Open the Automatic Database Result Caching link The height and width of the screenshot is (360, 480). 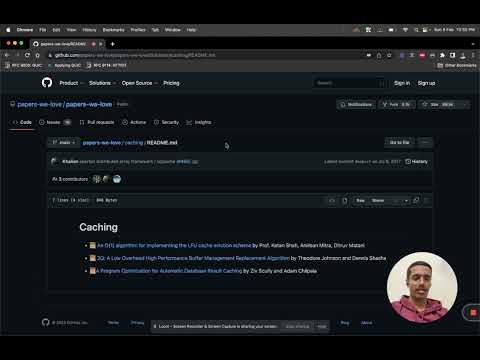click(169, 271)
